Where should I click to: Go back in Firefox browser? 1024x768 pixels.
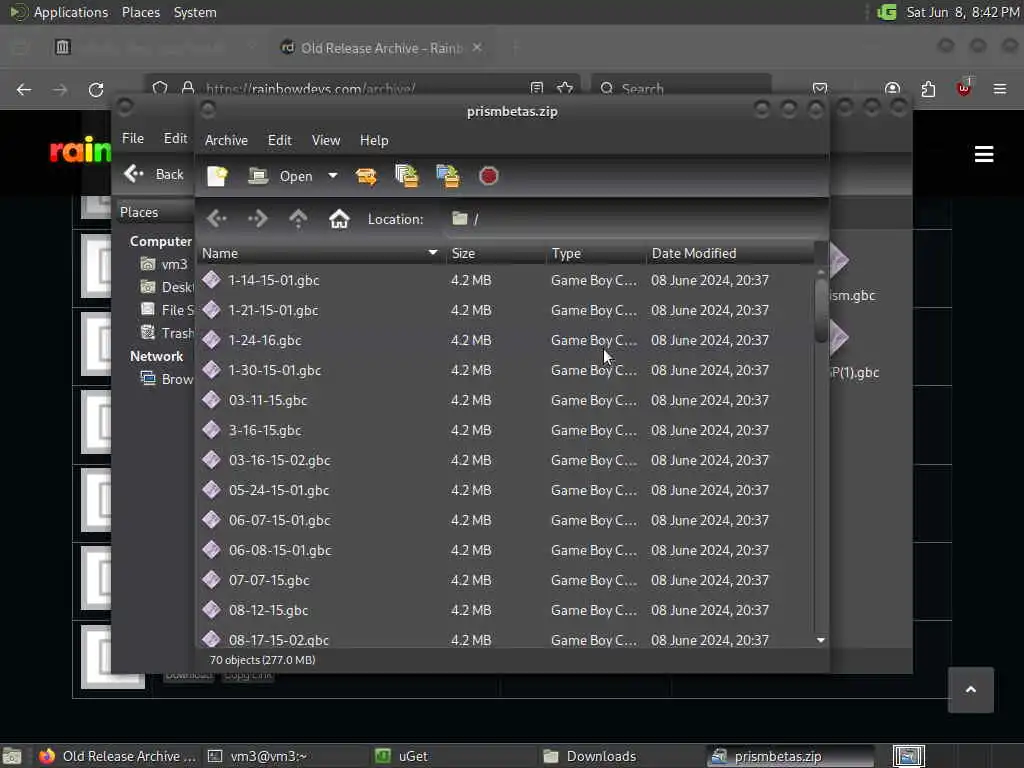click(24, 89)
